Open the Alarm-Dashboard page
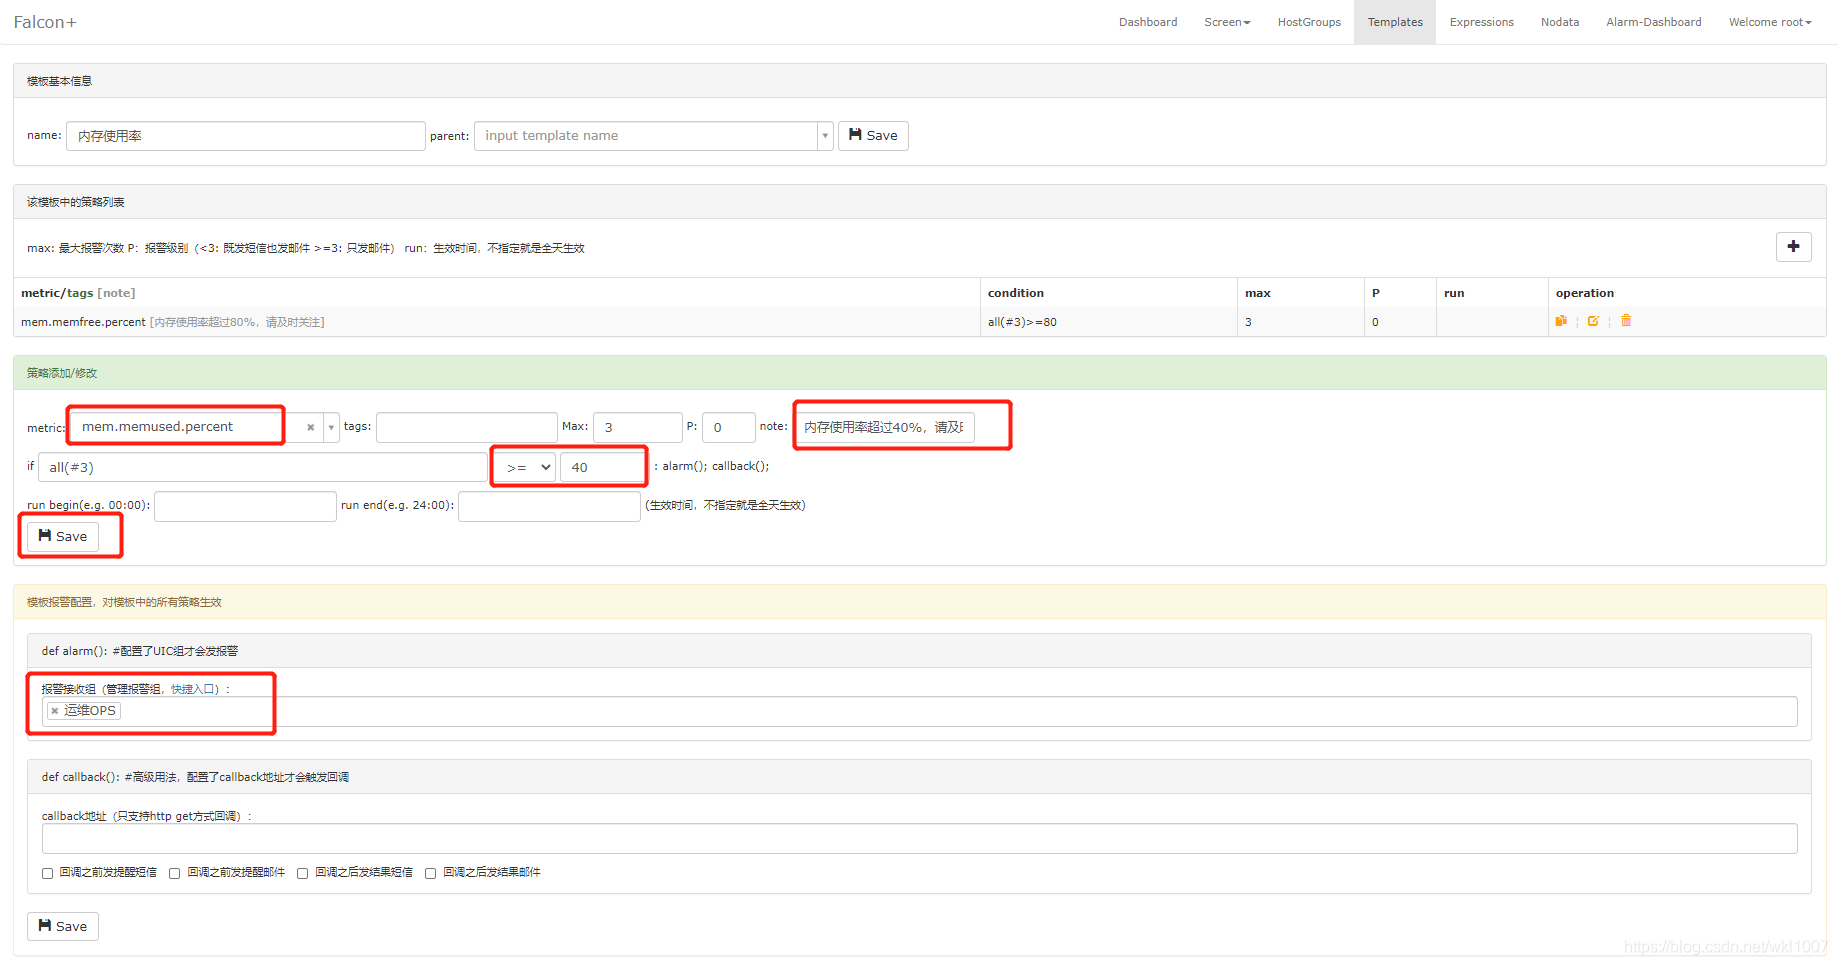Image resolution: width=1838 pixels, height=965 pixels. (x=1654, y=22)
